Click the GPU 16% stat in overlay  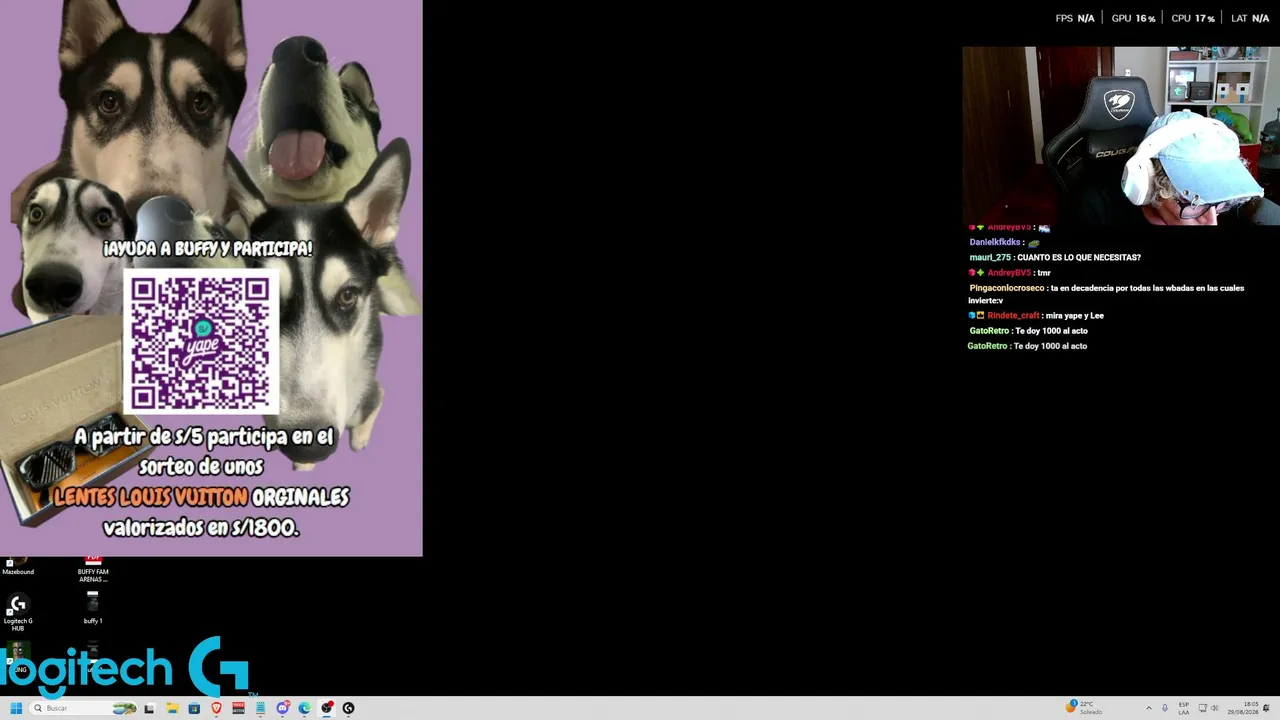click(x=1133, y=18)
